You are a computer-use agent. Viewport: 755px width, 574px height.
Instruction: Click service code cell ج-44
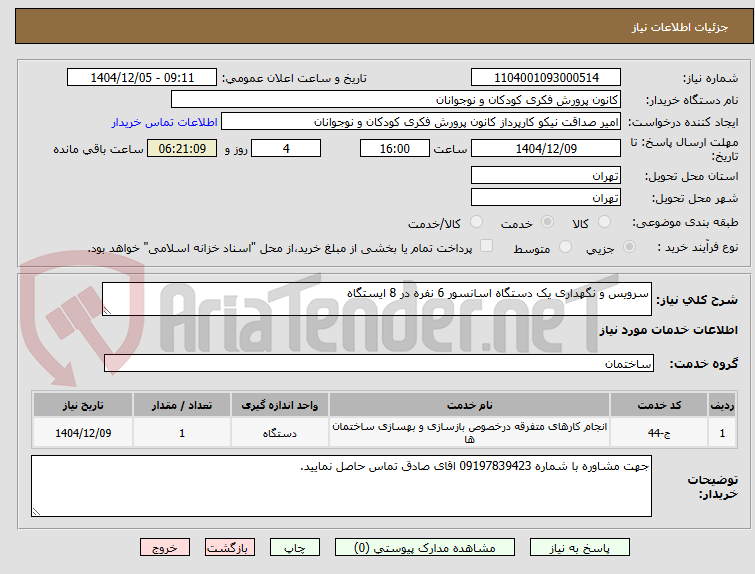659,433
